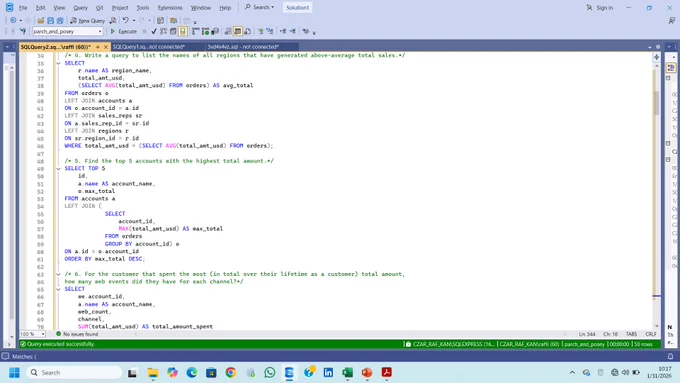Toggle Include Client Statistics
Image resolution: width=680 pixels, height=383 pixels.
coord(215,31)
